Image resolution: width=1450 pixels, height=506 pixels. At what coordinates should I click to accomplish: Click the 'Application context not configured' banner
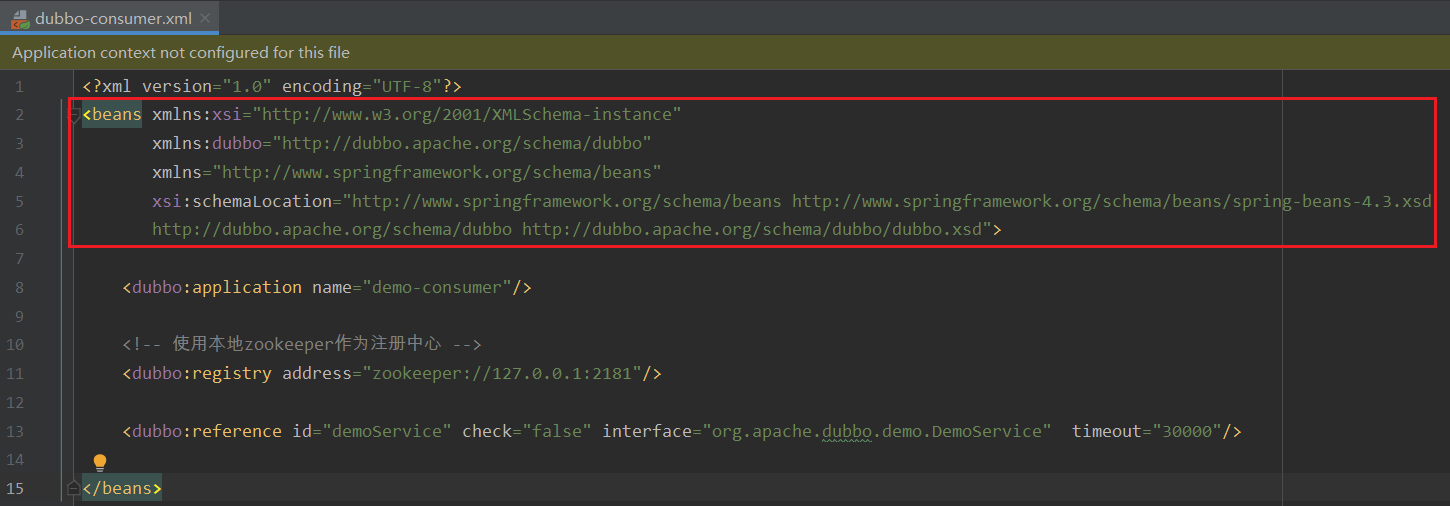[x=181, y=52]
